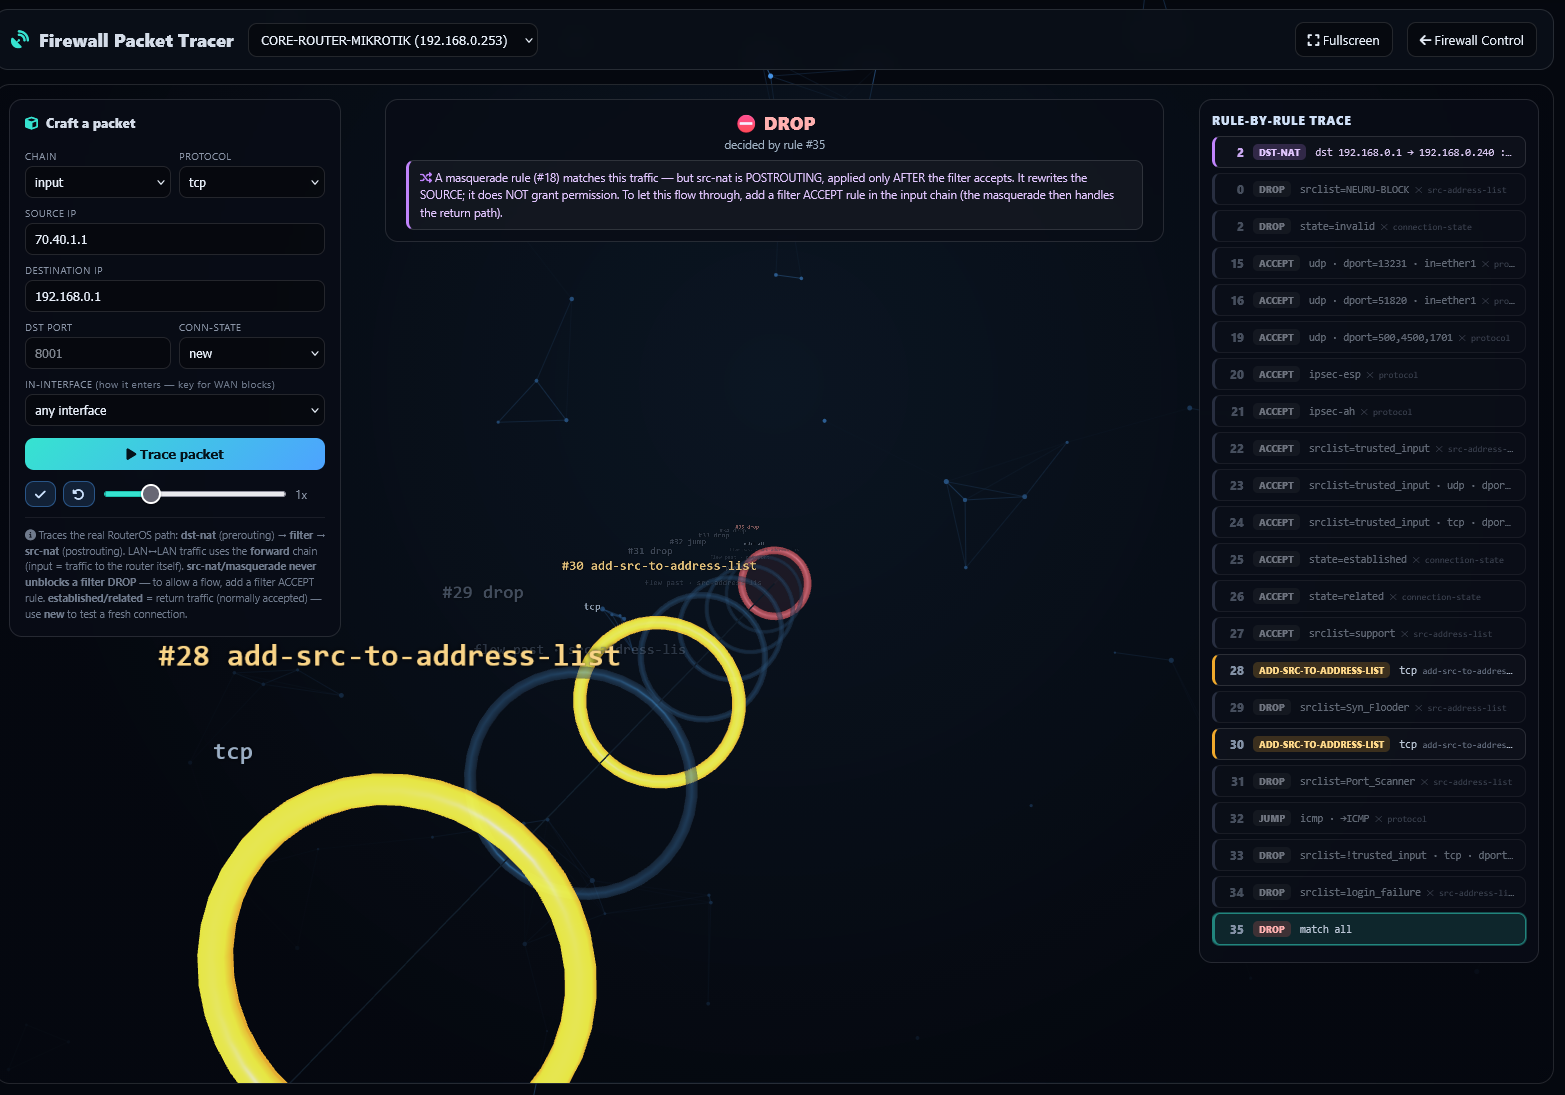Select rule 28 ADD-SRC-TO-ADDRESS-LIST row
The image size is (1565, 1095).
[1369, 670]
